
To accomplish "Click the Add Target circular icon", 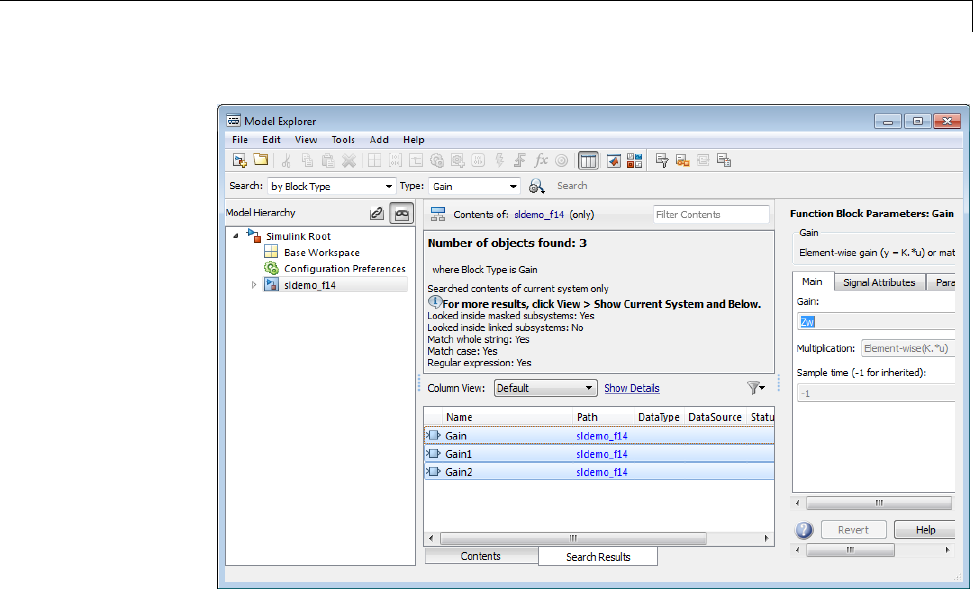I will point(562,161).
